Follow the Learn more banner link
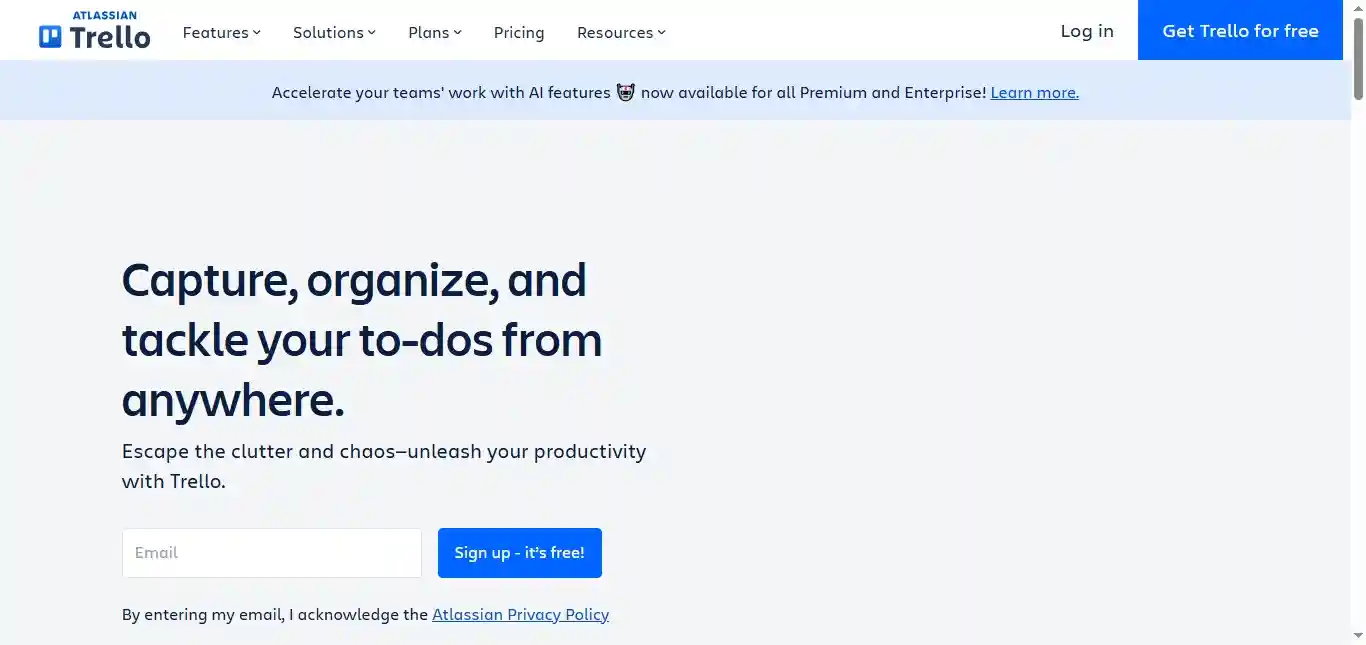Screen dimensions: 1366x645 [1034, 93]
